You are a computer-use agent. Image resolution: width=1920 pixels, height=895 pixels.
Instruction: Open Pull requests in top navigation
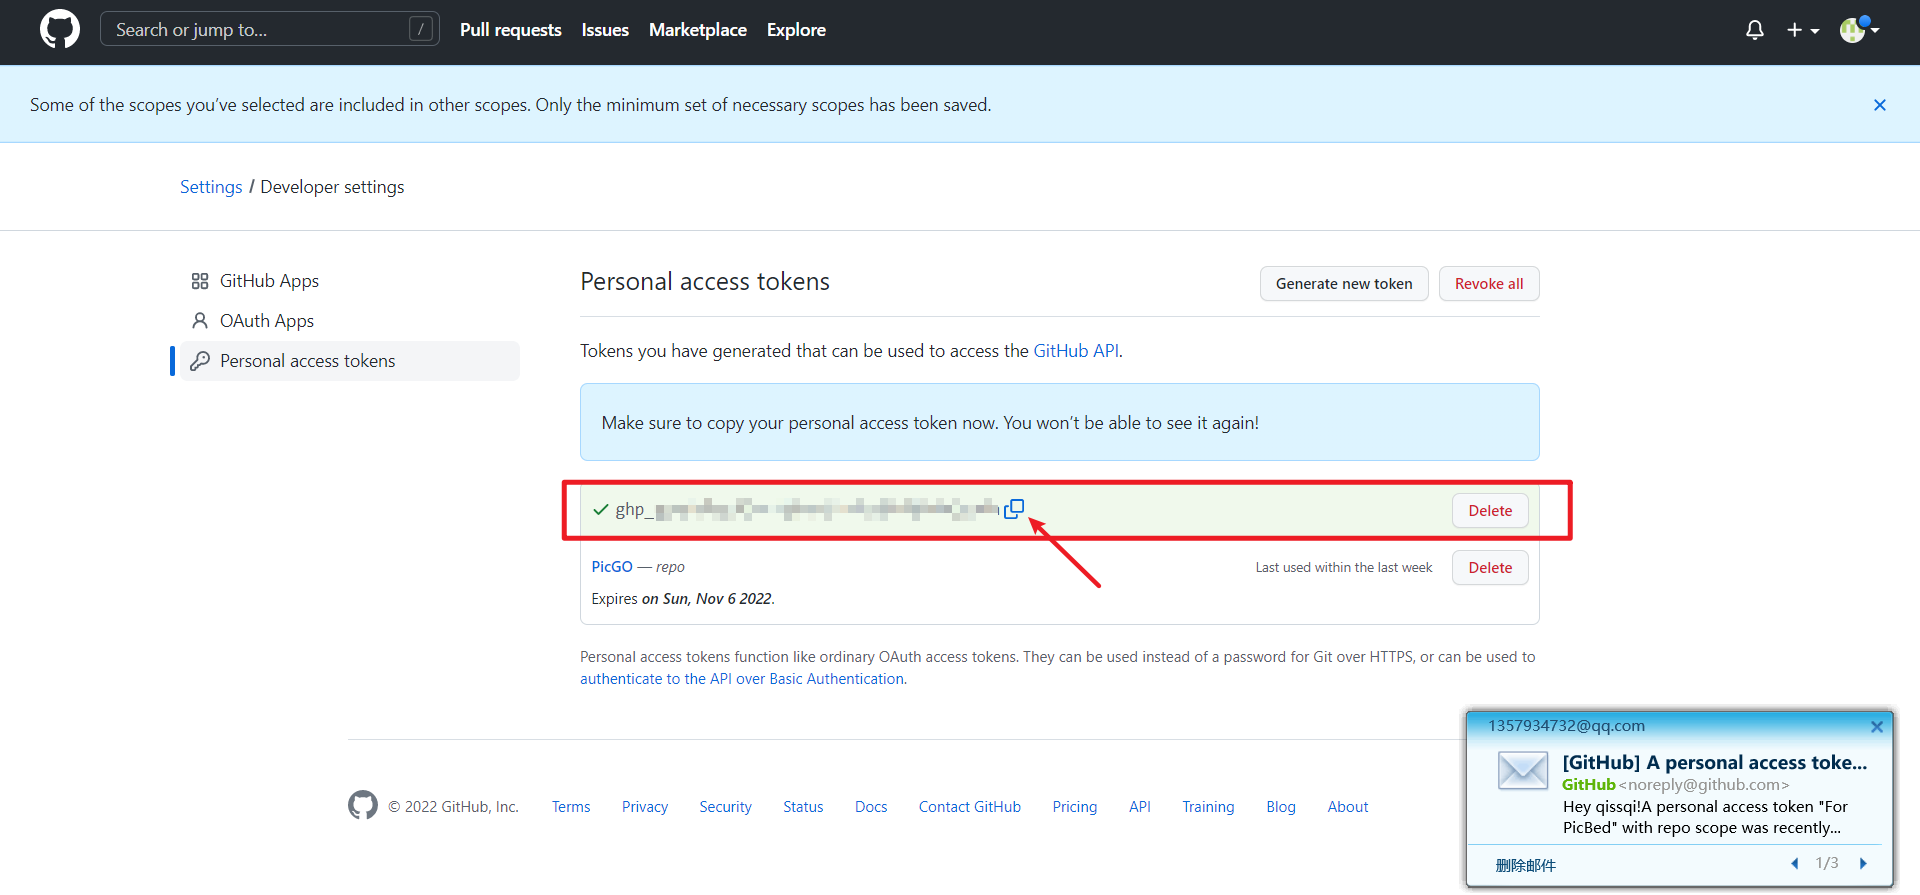click(x=511, y=30)
